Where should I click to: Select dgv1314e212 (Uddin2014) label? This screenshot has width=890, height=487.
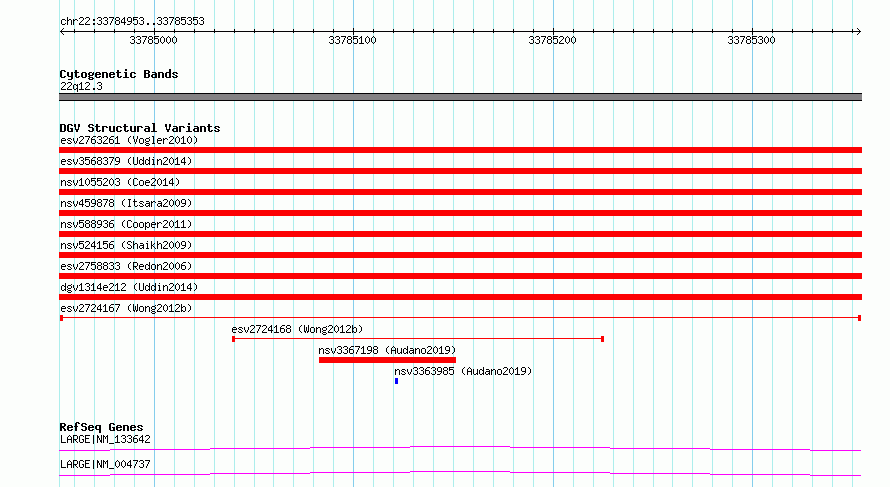pos(129,287)
